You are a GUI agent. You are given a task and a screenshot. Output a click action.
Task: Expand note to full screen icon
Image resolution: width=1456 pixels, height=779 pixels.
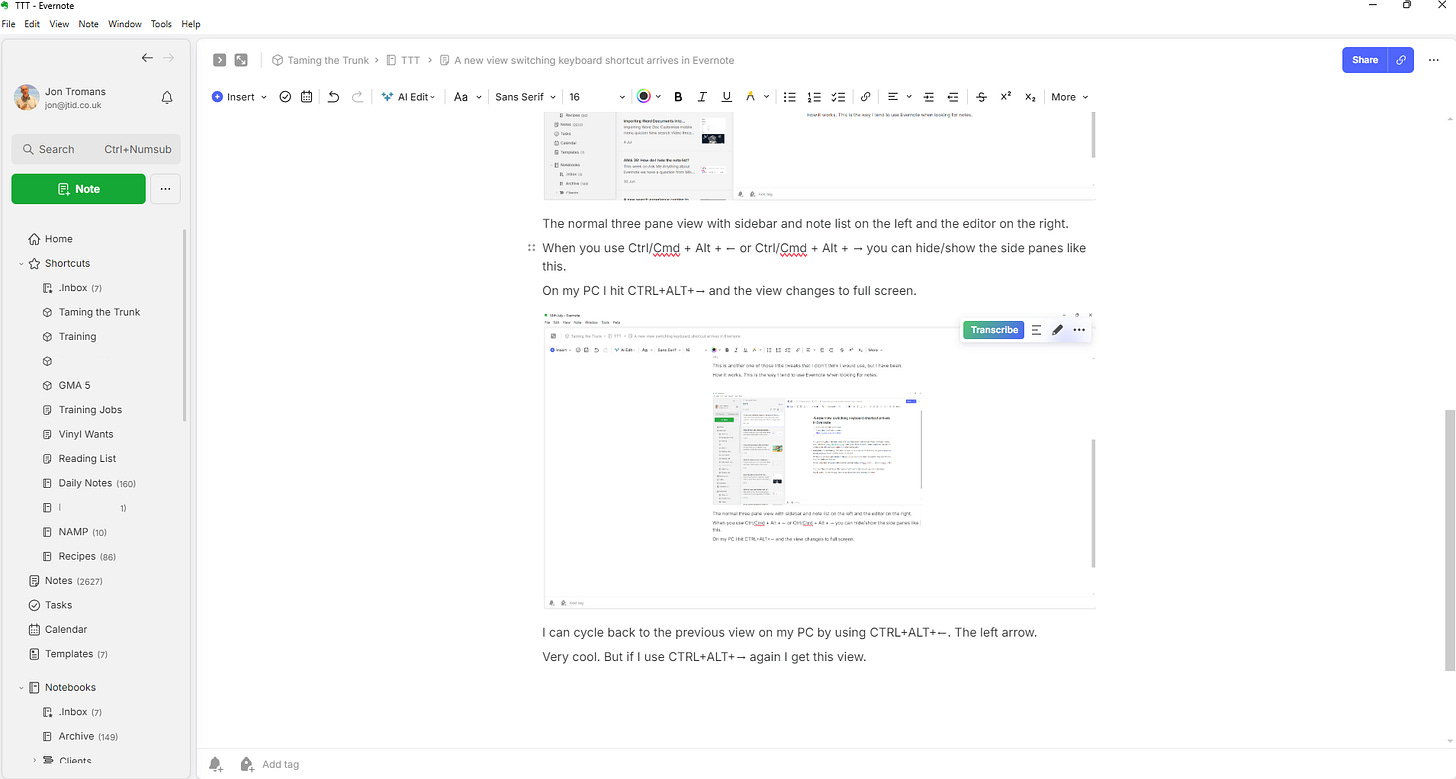[241, 60]
